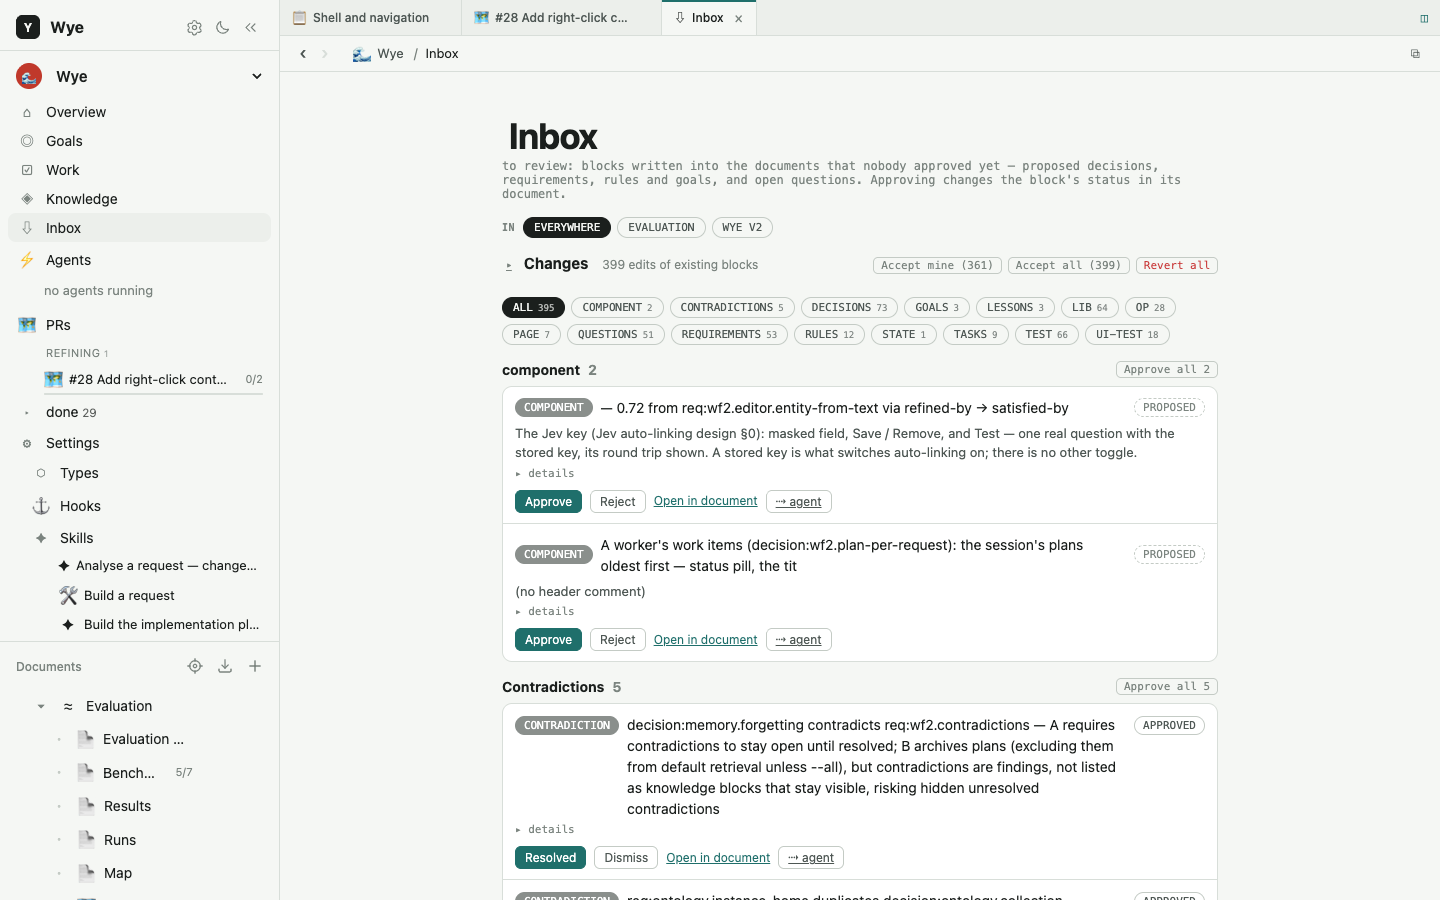Expand the Changes section triangle

click(509, 266)
